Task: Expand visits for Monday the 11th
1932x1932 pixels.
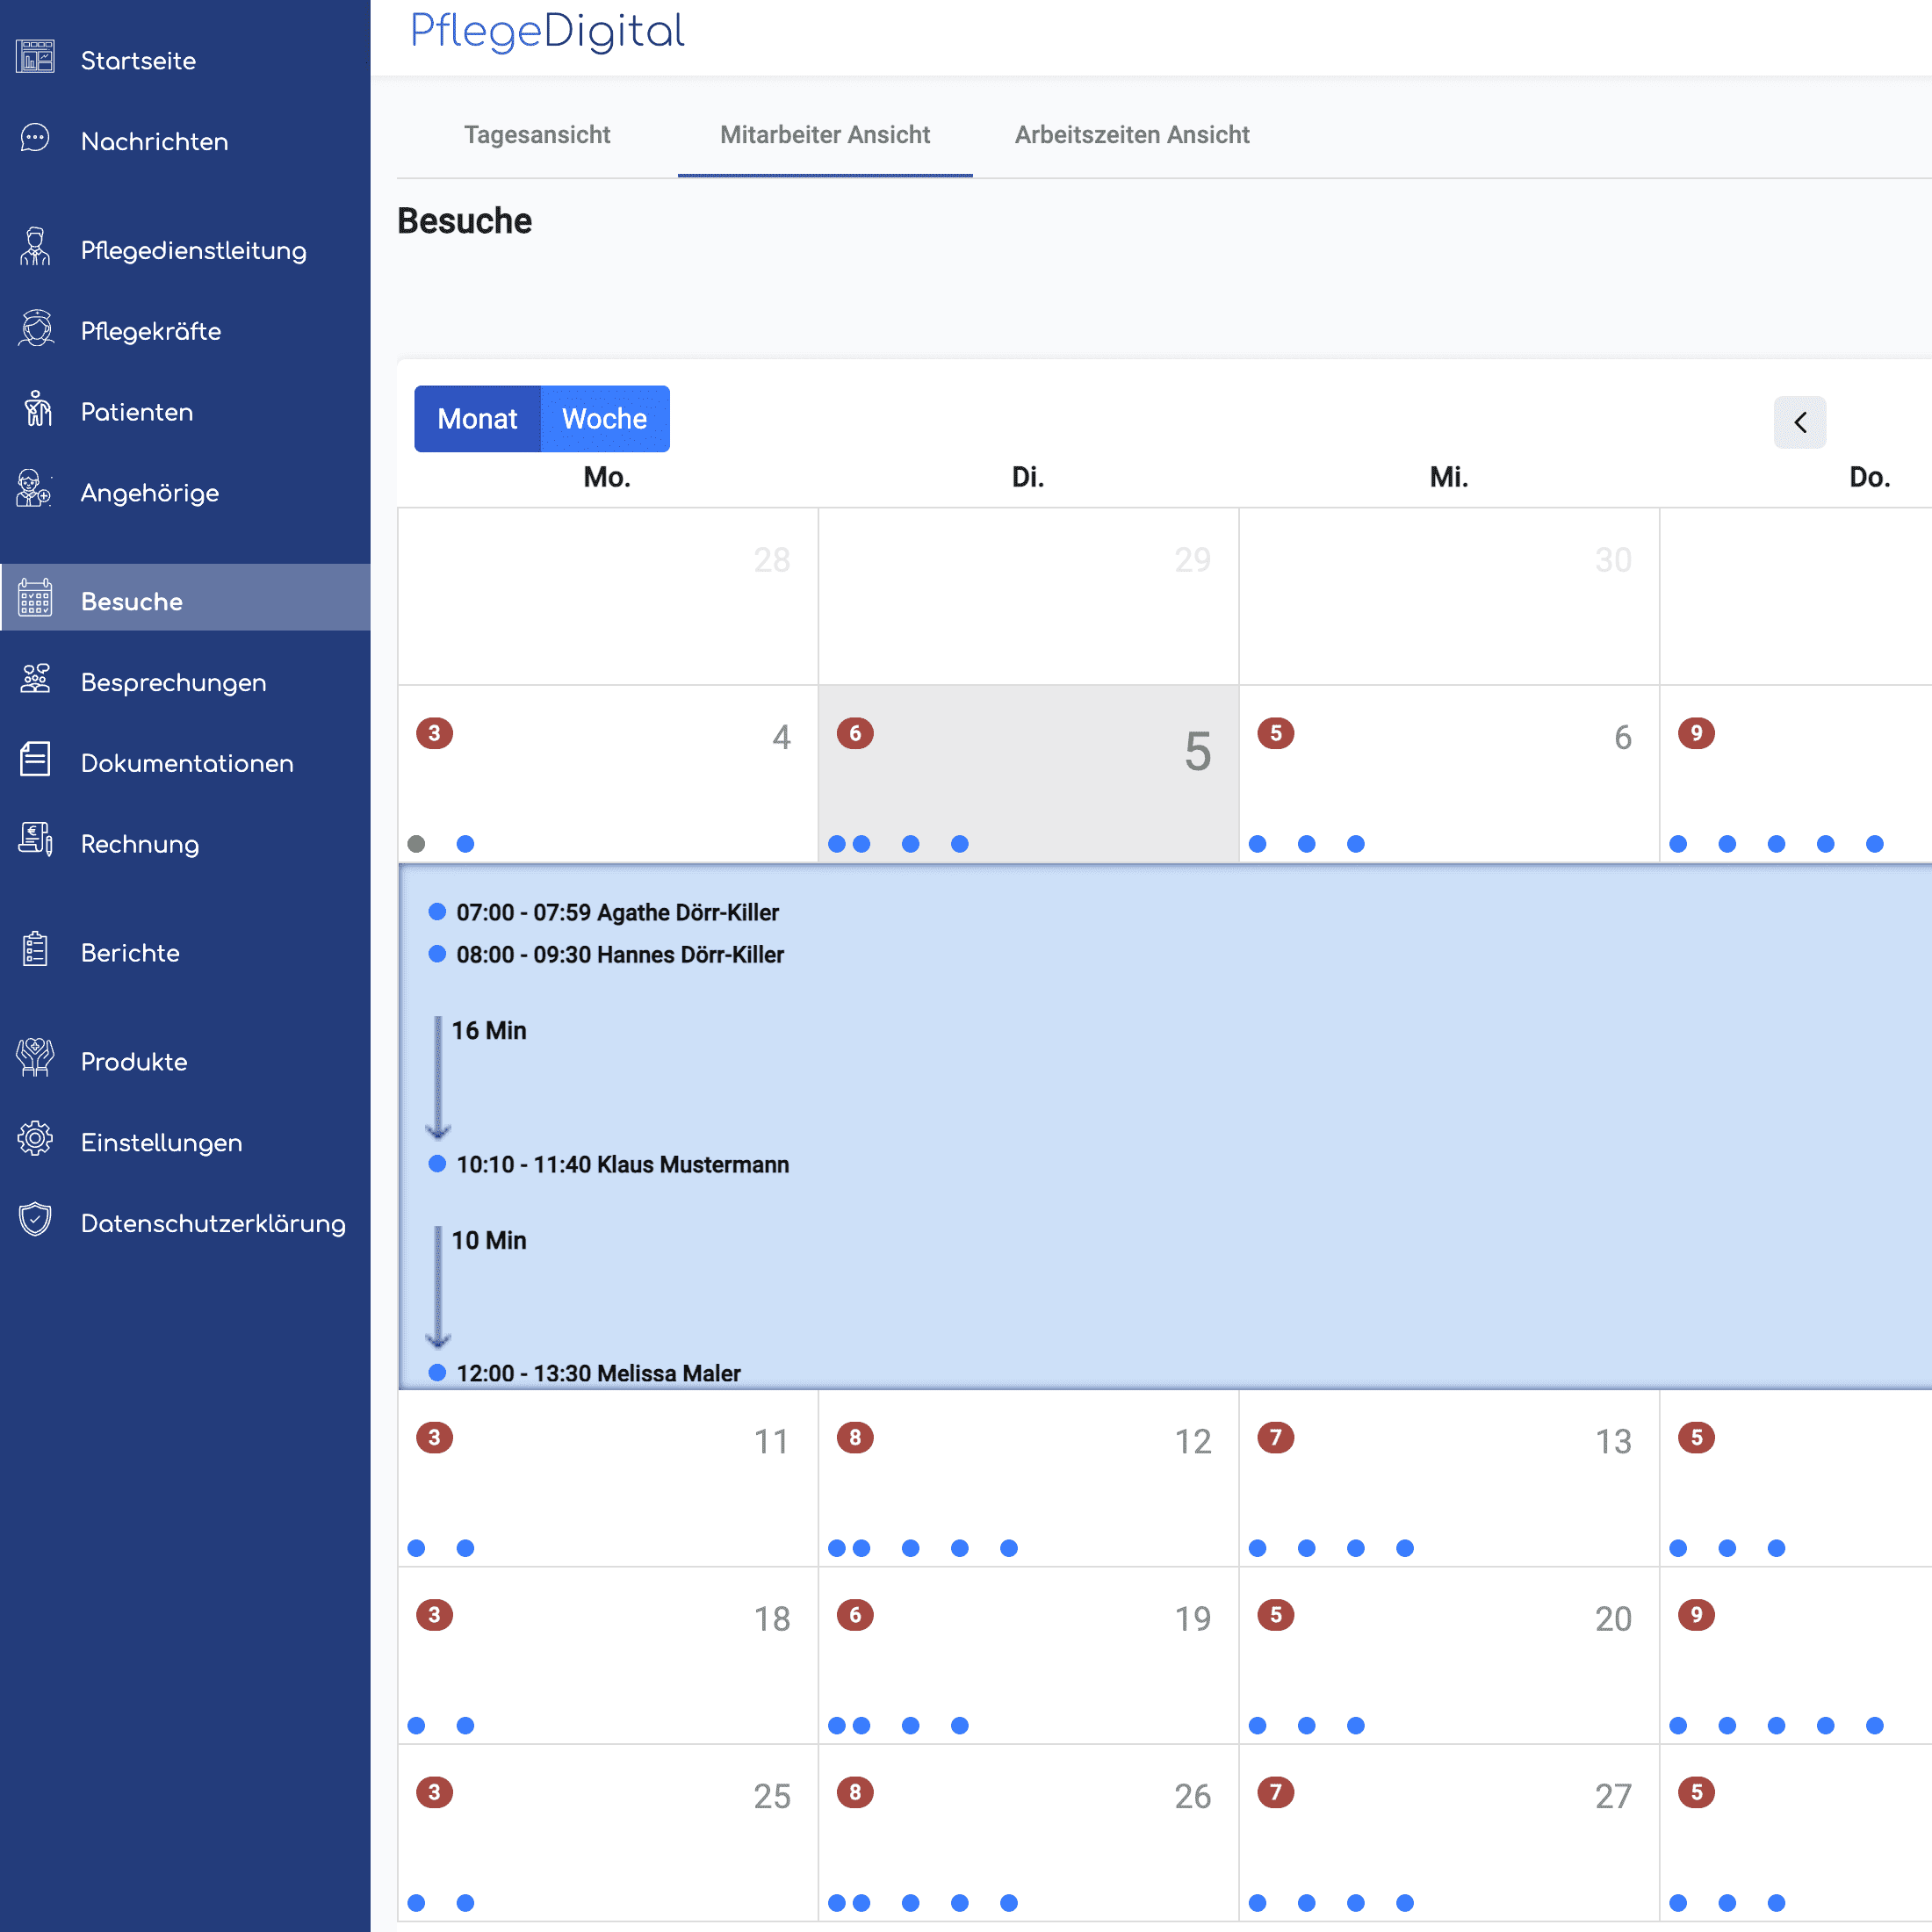Action: [x=607, y=1477]
